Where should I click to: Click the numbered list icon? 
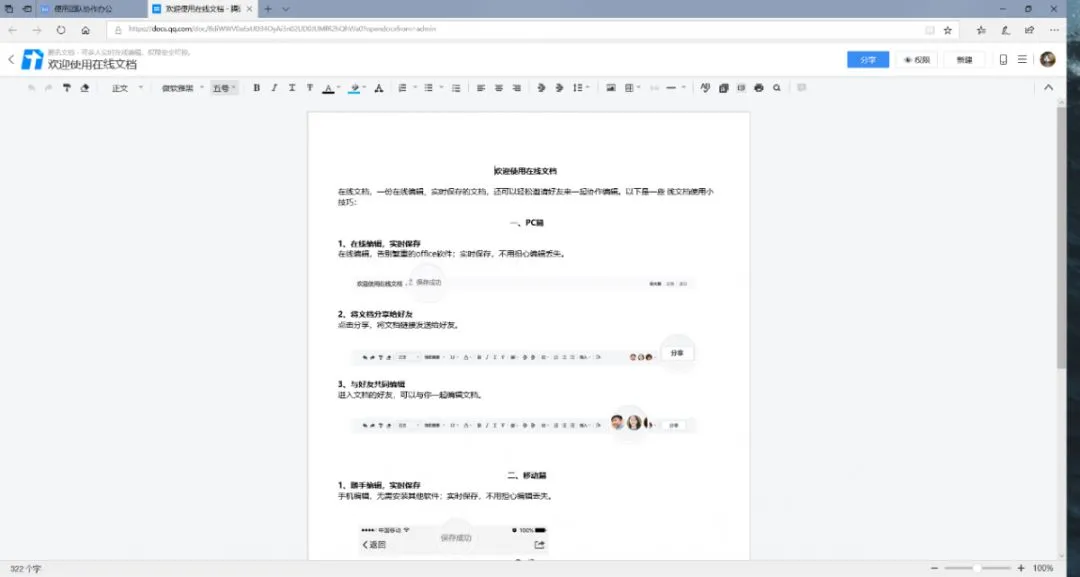pos(402,88)
